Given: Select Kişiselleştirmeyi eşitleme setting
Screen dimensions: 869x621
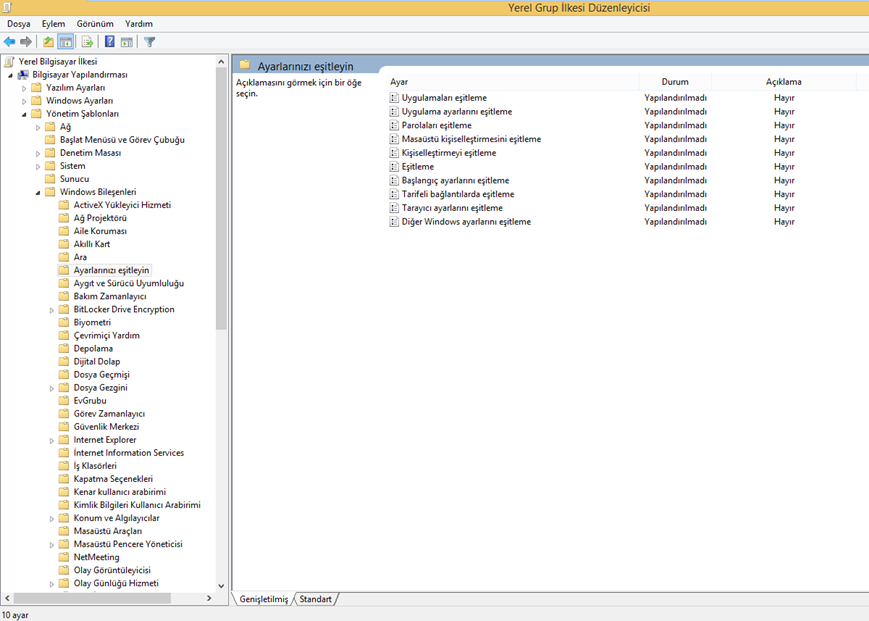Looking at the screenshot, I should [x=449, y=153].
